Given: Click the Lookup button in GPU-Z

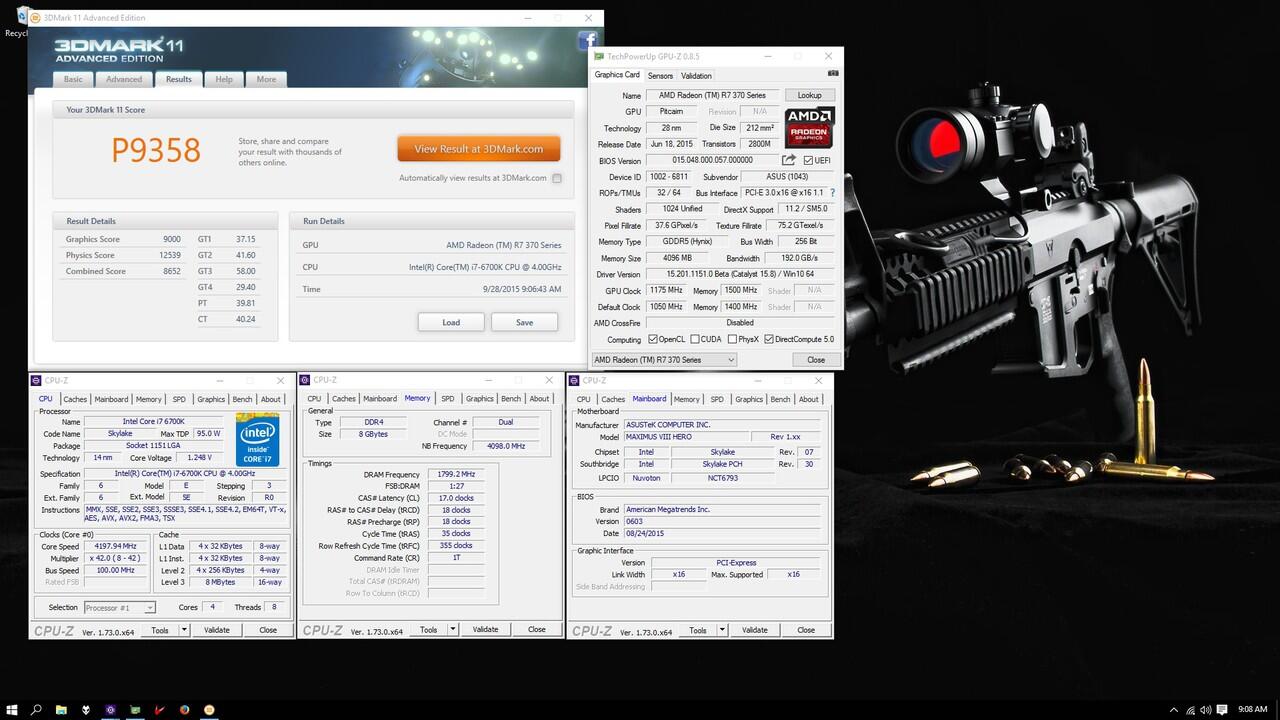Looking at the screenshot, I should point(809,95).
